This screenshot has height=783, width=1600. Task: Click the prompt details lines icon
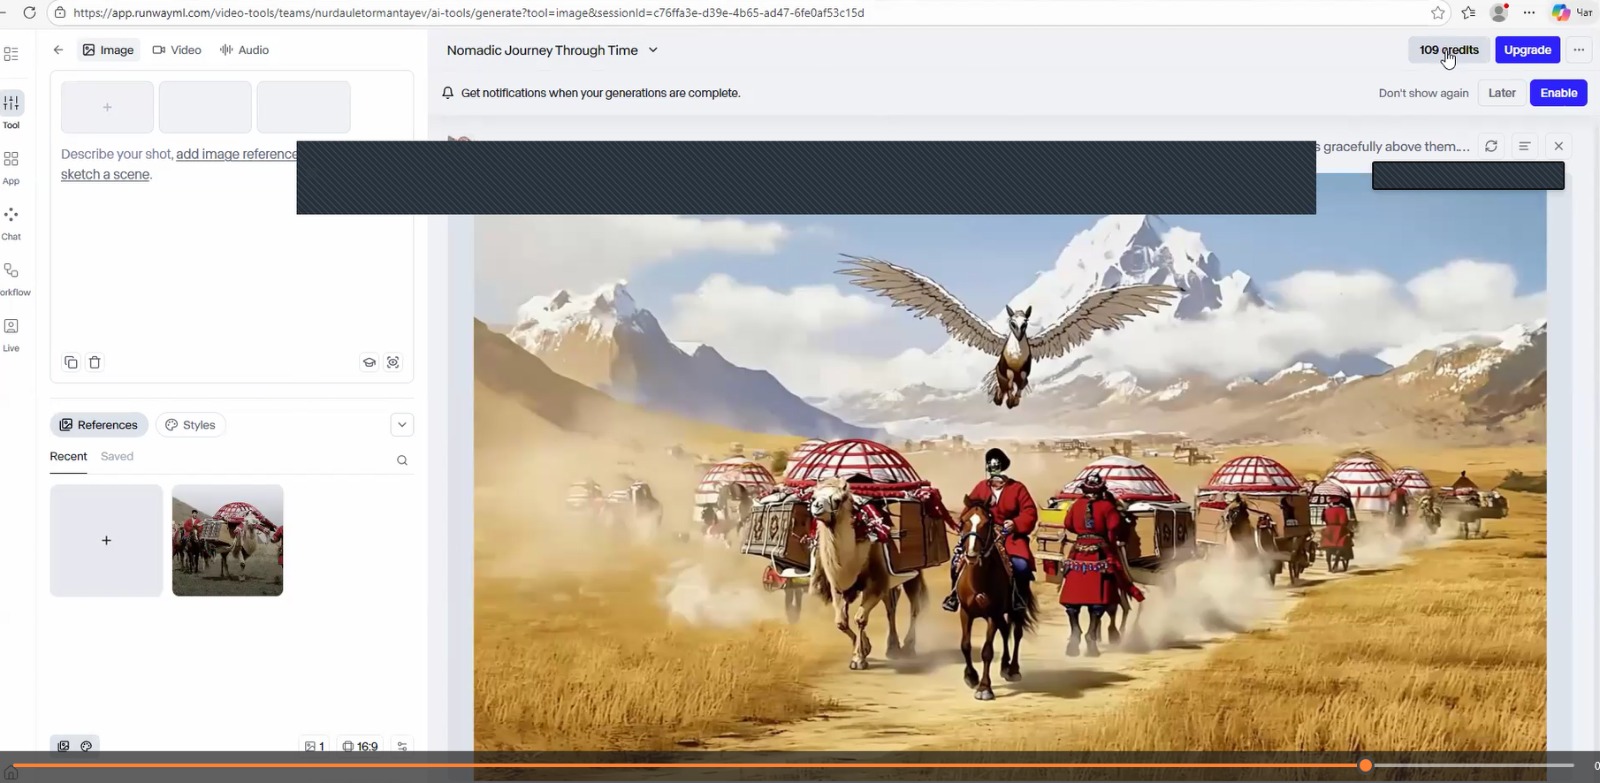1524,146
